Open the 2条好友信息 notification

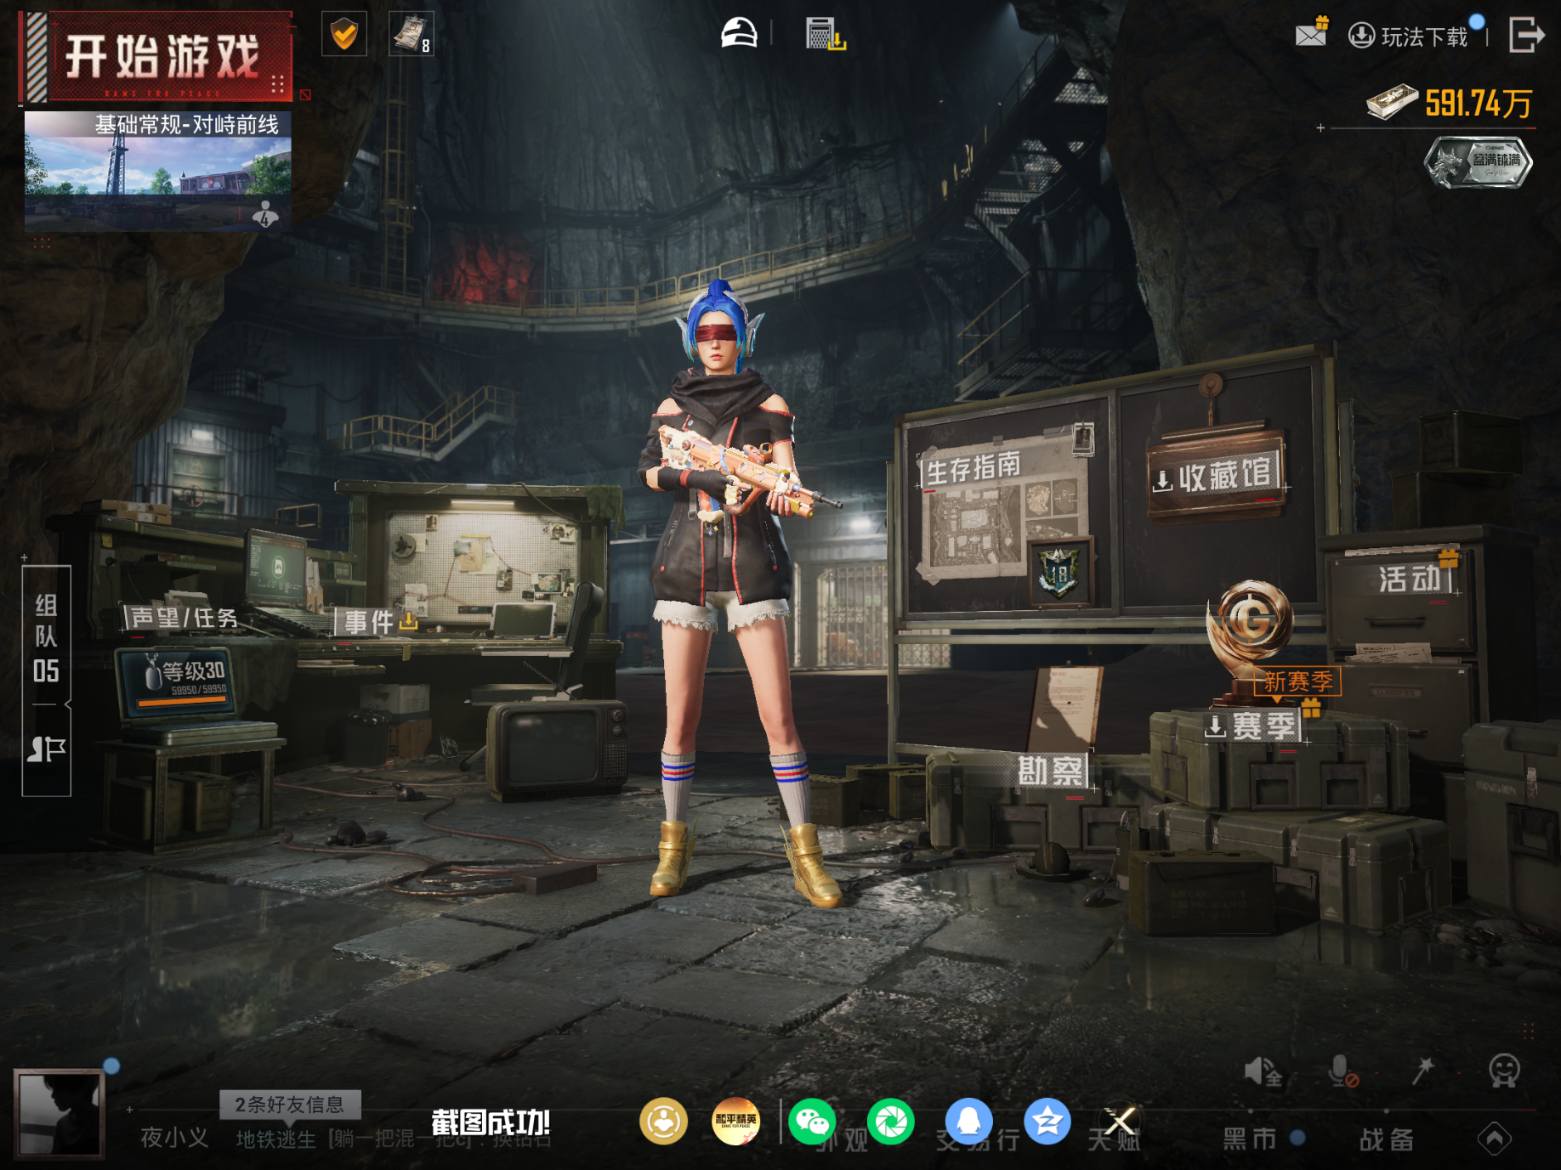click(289, 1104)
